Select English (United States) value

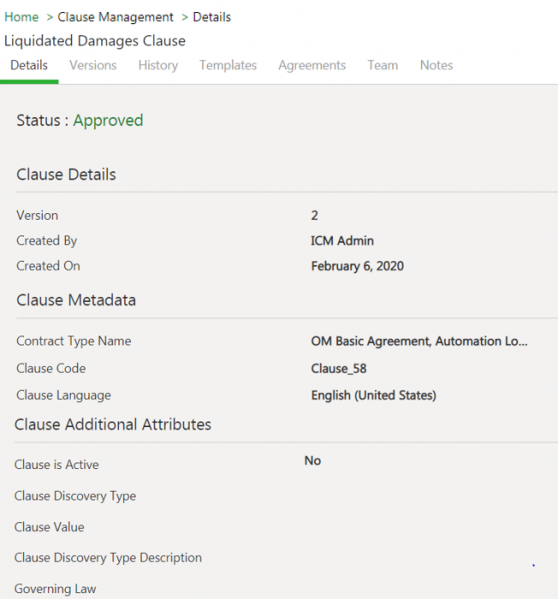pos(374,395)
